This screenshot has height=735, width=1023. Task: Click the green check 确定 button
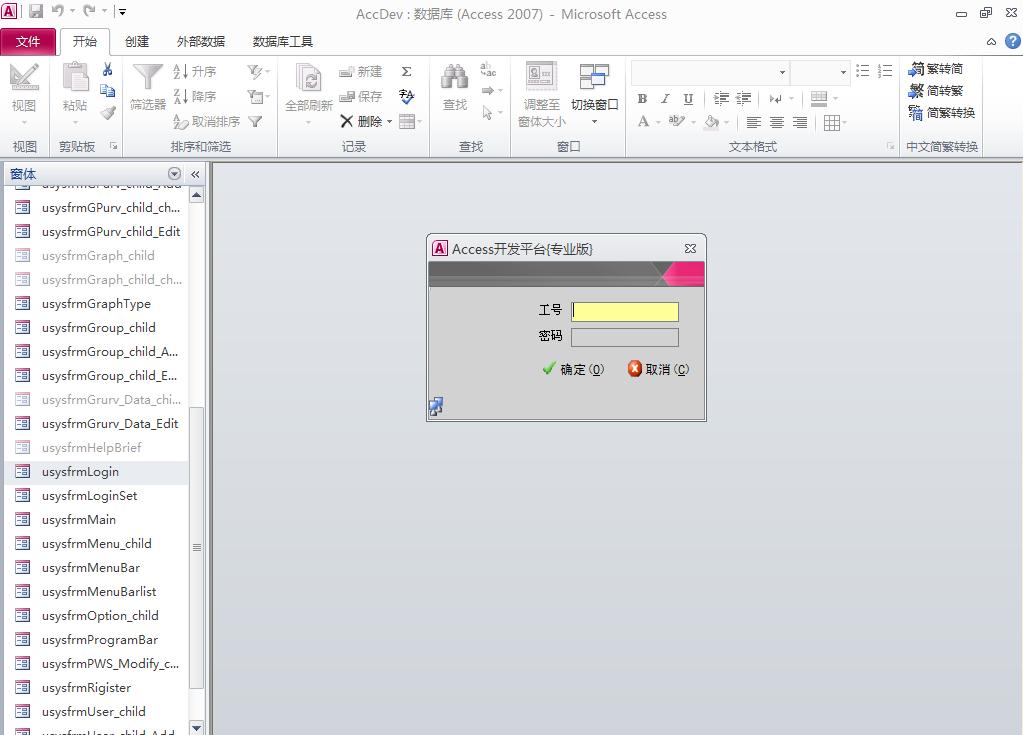coord(573,369)
